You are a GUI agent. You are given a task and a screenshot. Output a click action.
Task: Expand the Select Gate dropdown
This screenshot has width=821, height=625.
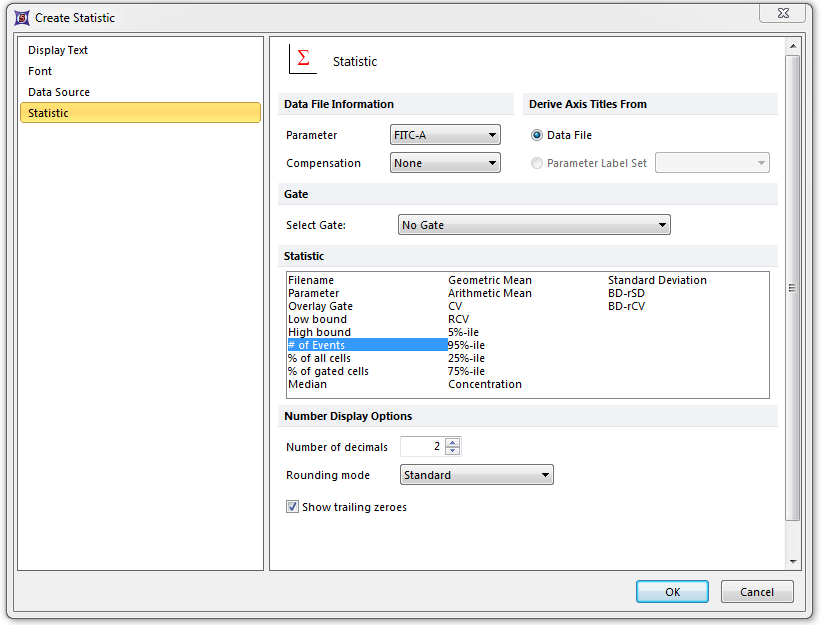[x=534, y=225]
